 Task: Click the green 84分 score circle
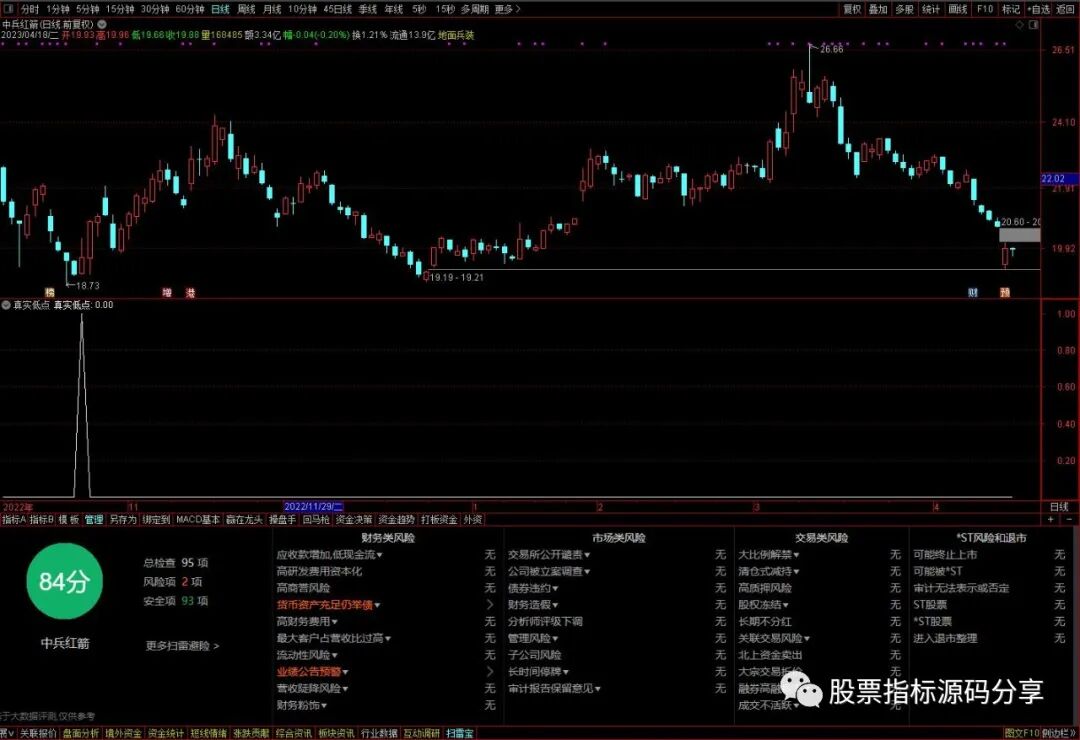(64, 582)
